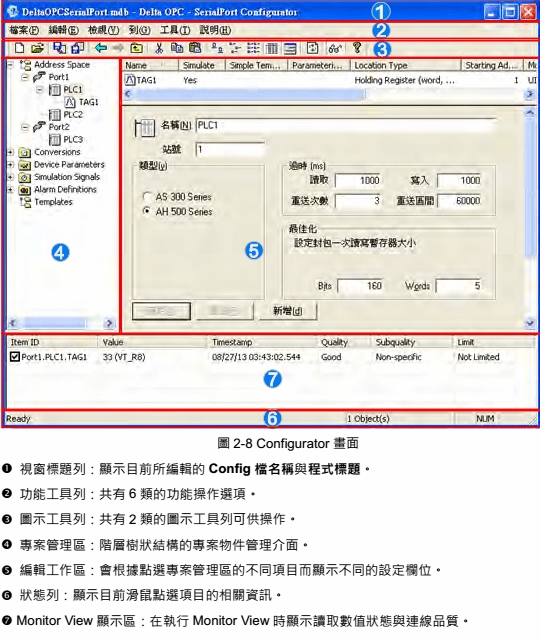Click the Paste clipboard icon
The image size is (540, 639).
pyautogui.click(x=195, y=48)
